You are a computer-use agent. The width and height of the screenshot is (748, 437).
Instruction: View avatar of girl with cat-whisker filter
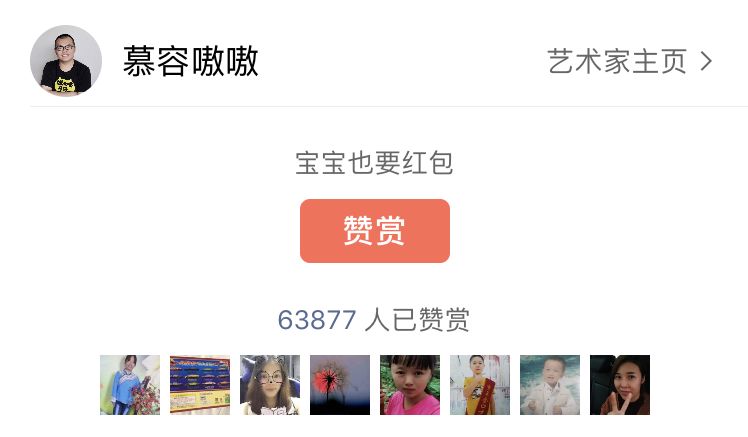click(x=270, y=385)
